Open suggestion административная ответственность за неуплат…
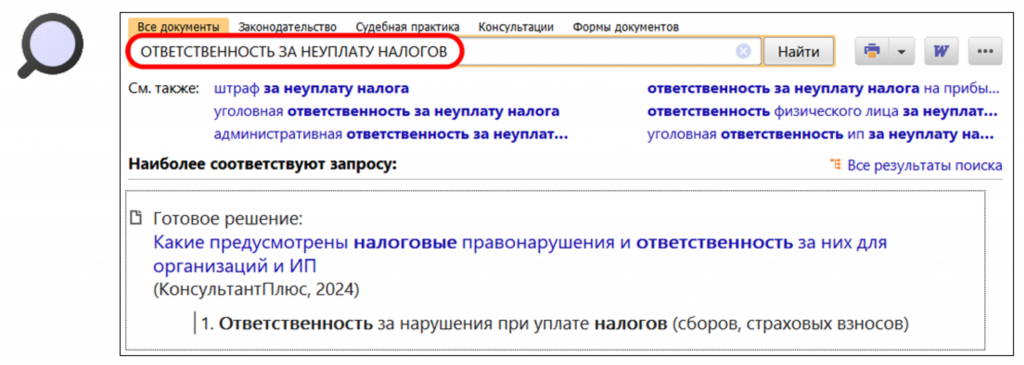Image resolution: width=1024 pixels, height=365 pixels. 391,135
